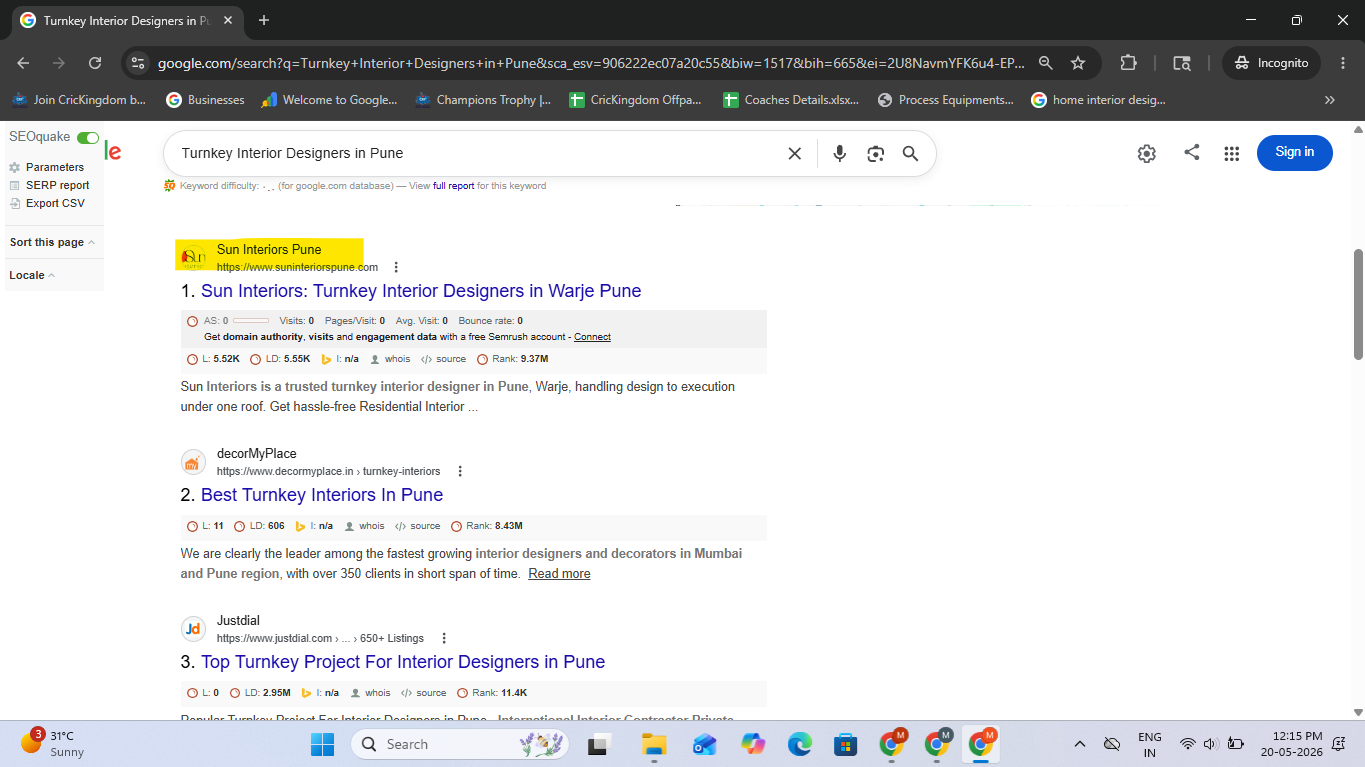Open the full report keyword link
Image resolution: width=1365 pixels, height=767 pixels.
[454, 186]
